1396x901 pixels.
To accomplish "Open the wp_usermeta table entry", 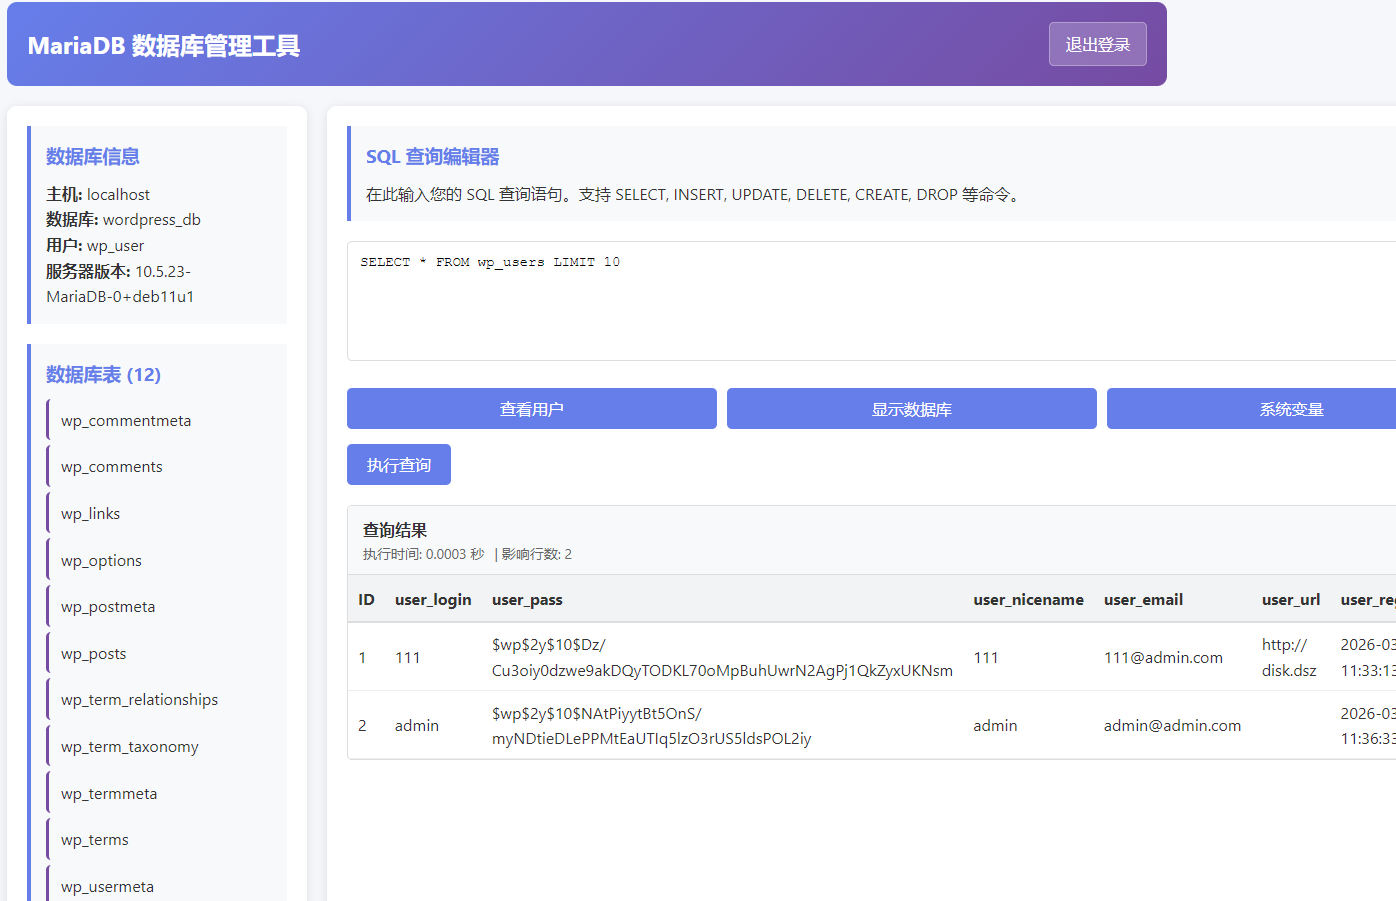I will [108, 887].
